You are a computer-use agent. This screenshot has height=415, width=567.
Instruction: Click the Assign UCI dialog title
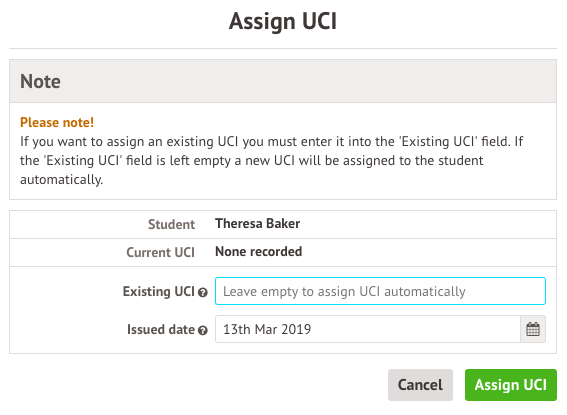pos(283,21)
